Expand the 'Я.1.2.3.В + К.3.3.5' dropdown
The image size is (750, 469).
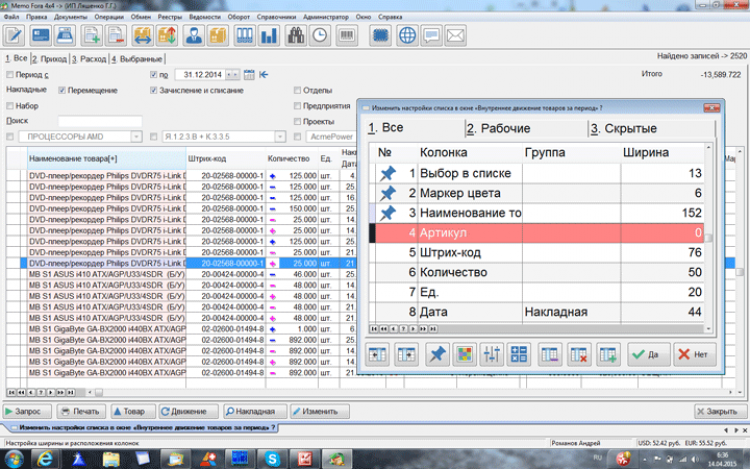(x=280, y=137)
